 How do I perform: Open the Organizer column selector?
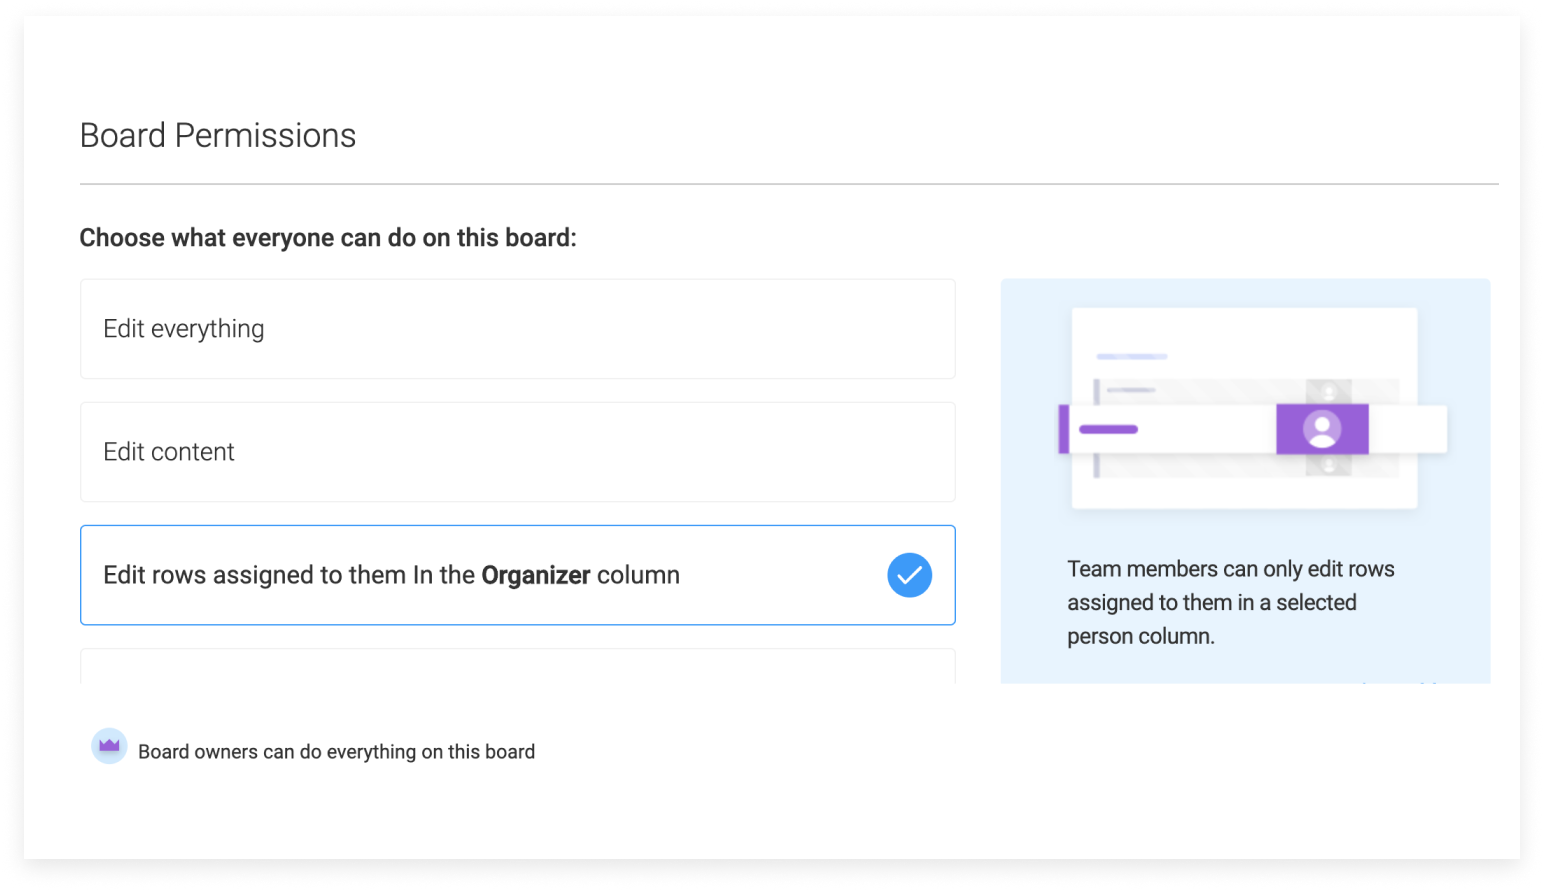[536, 575]
